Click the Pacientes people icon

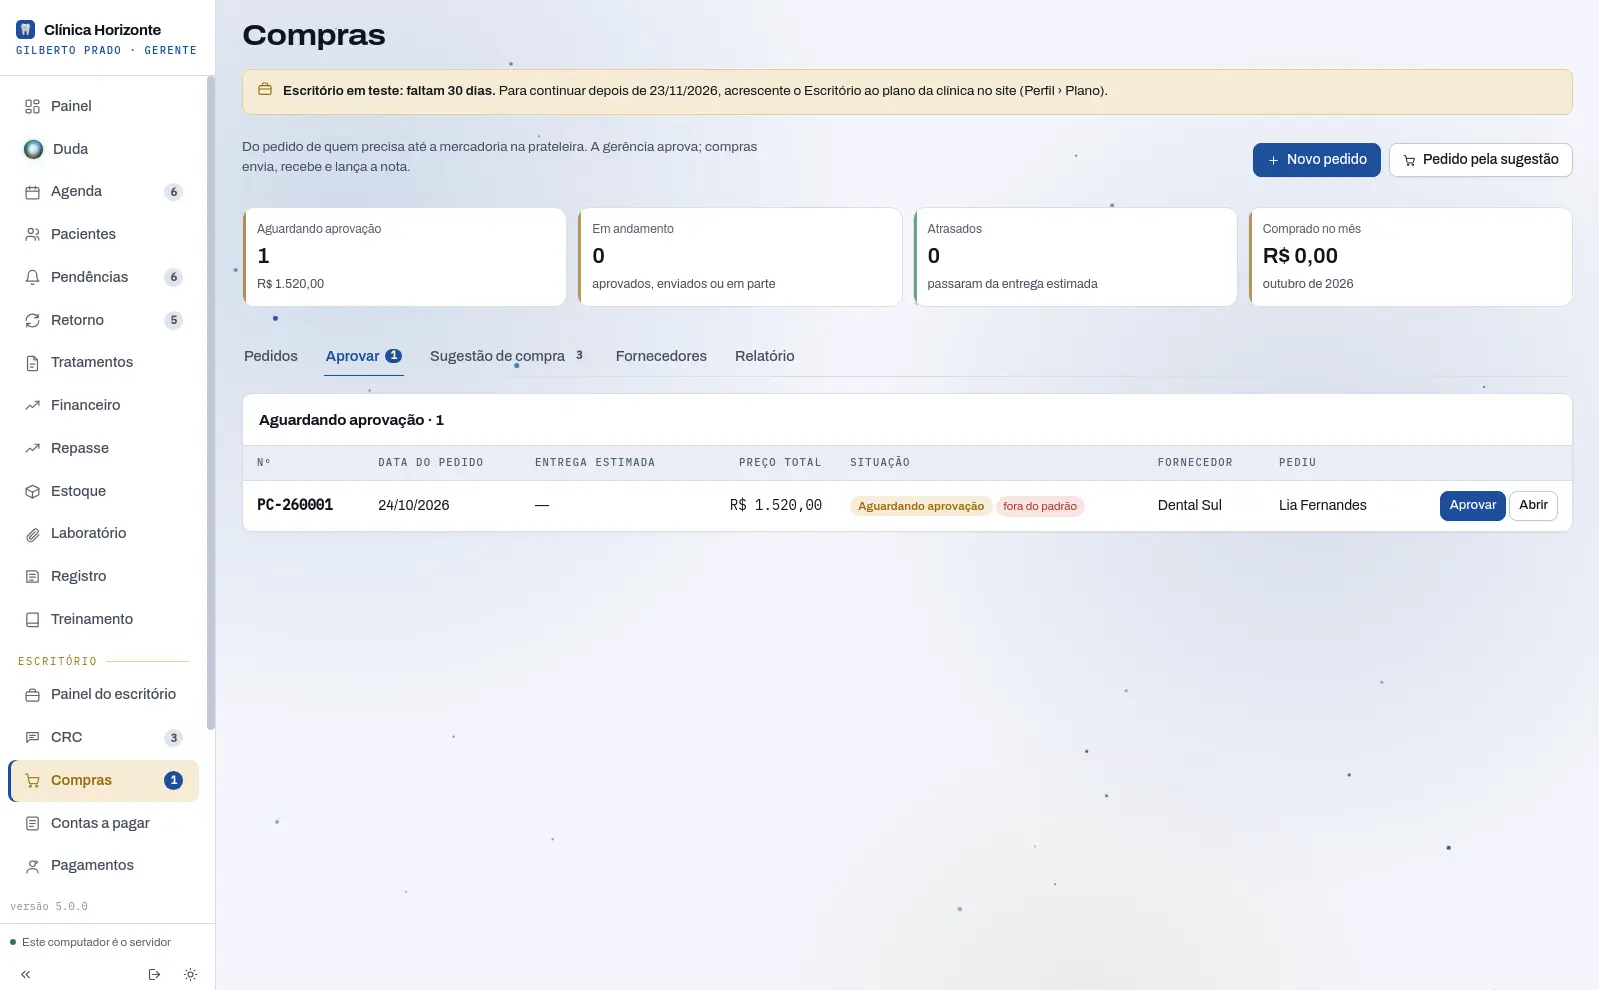(x=32, y=235)
